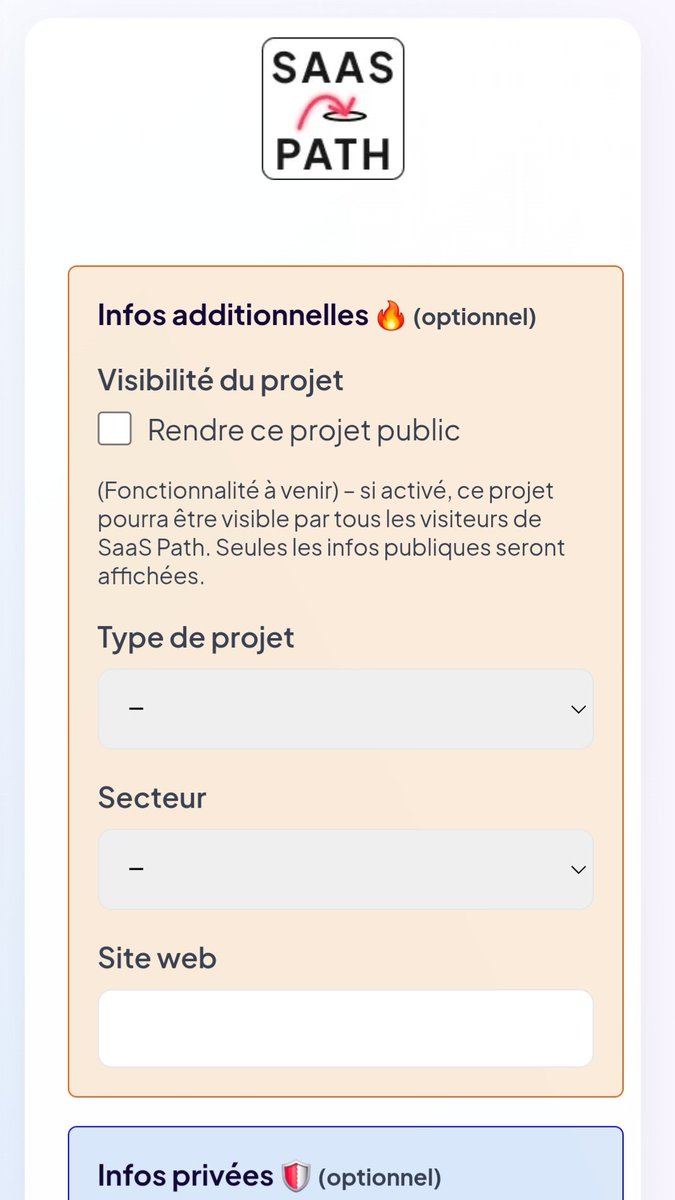Tick the Rendre ce projet public checkbox
Screen dimensions: 675x1200
click(x=115, y=430)
